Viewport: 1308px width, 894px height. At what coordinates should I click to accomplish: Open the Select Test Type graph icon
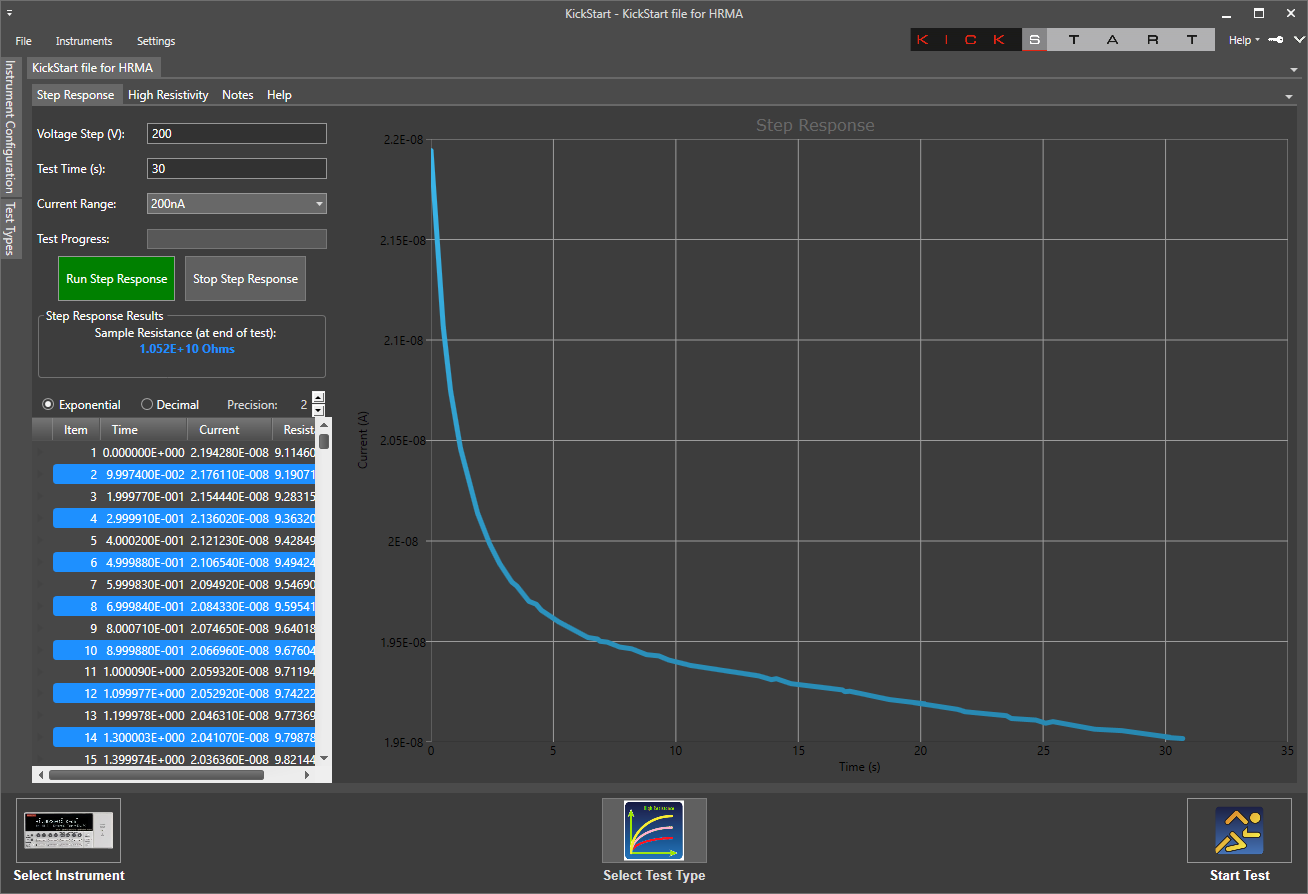[654, 830]
